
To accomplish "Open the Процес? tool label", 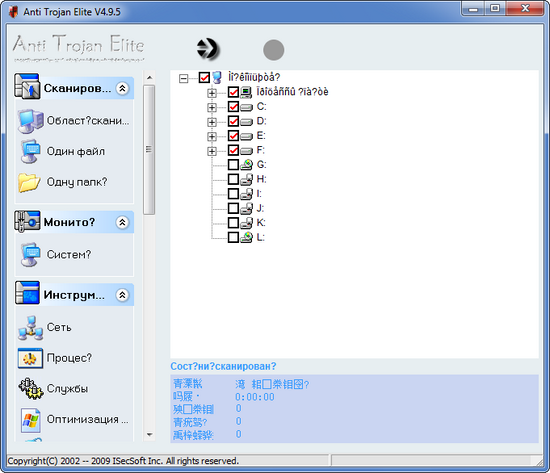I will click(x=69, y=358).
